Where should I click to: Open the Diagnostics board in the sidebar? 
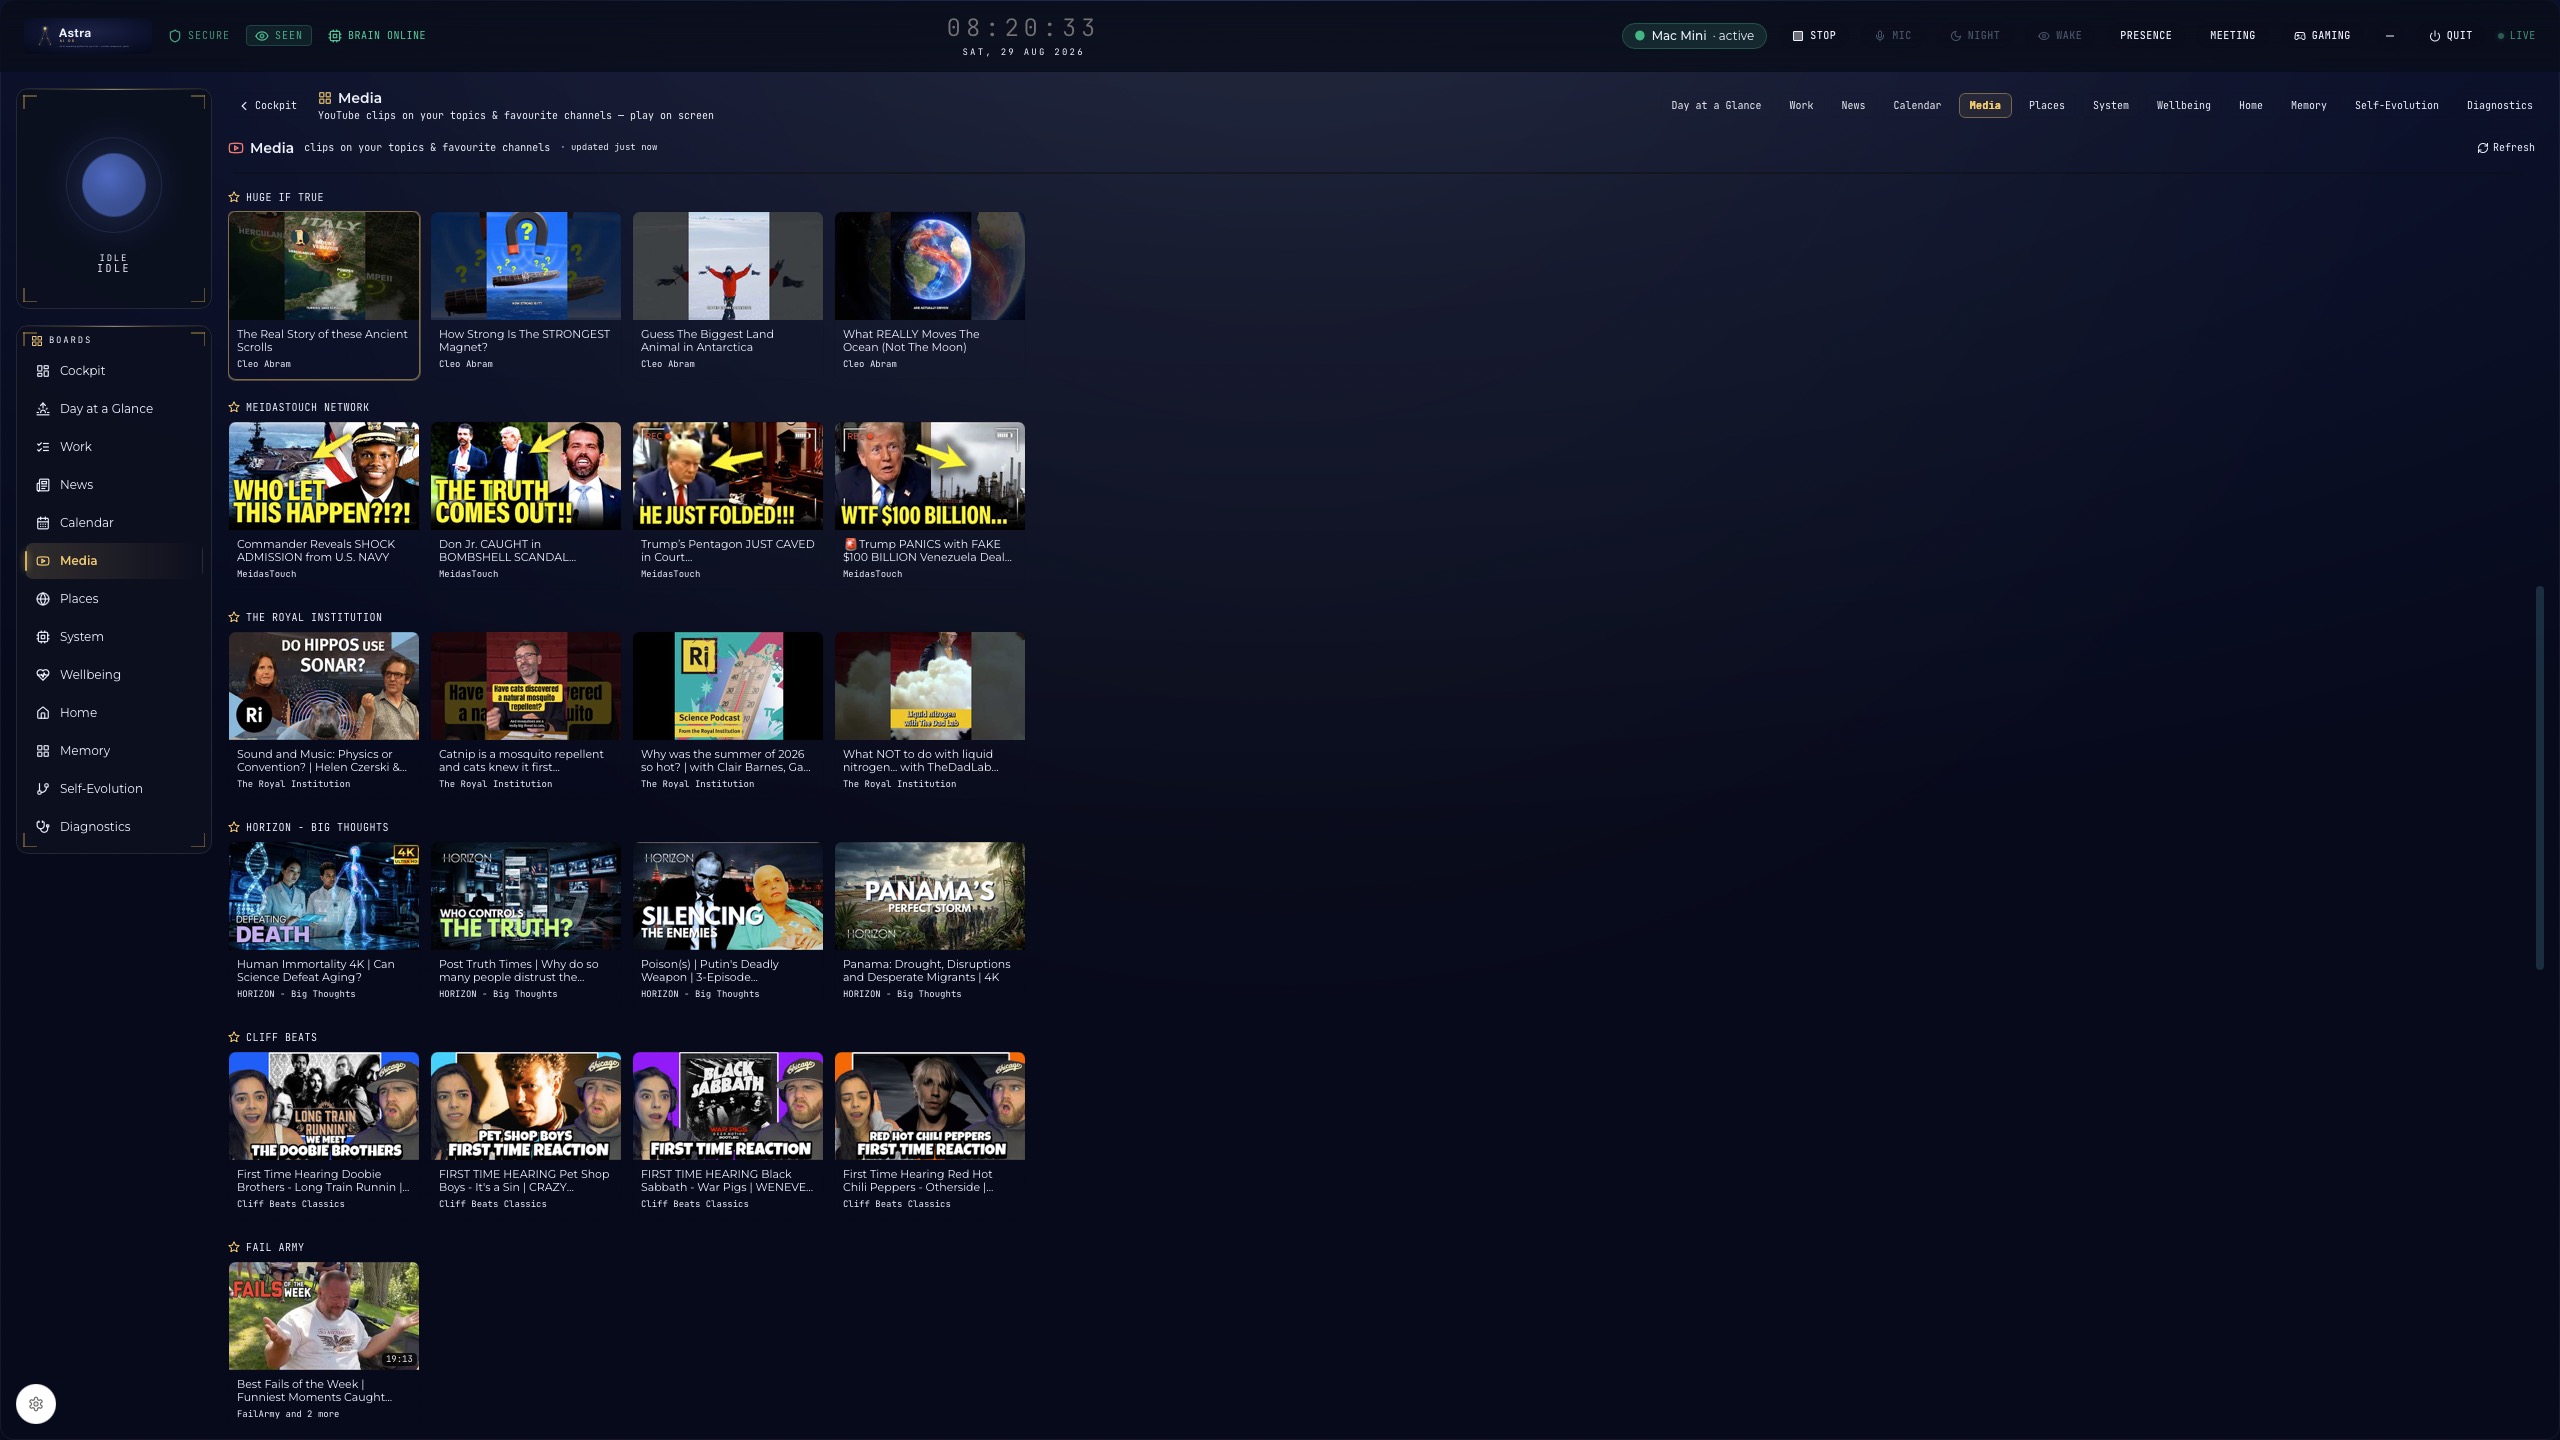pyautogui.click(x=113, y=827)
